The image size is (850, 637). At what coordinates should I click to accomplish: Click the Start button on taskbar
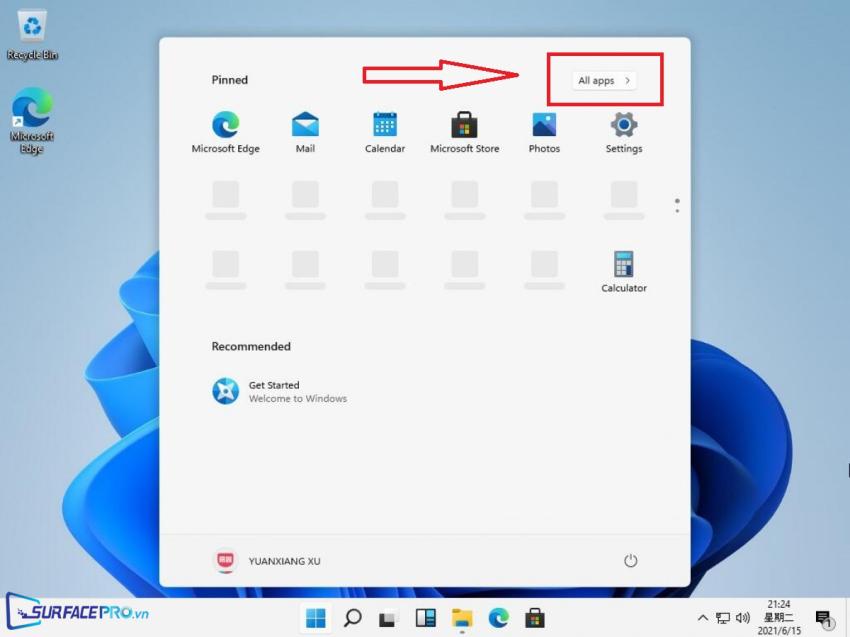pyautogui.click(x=316, y=618)
